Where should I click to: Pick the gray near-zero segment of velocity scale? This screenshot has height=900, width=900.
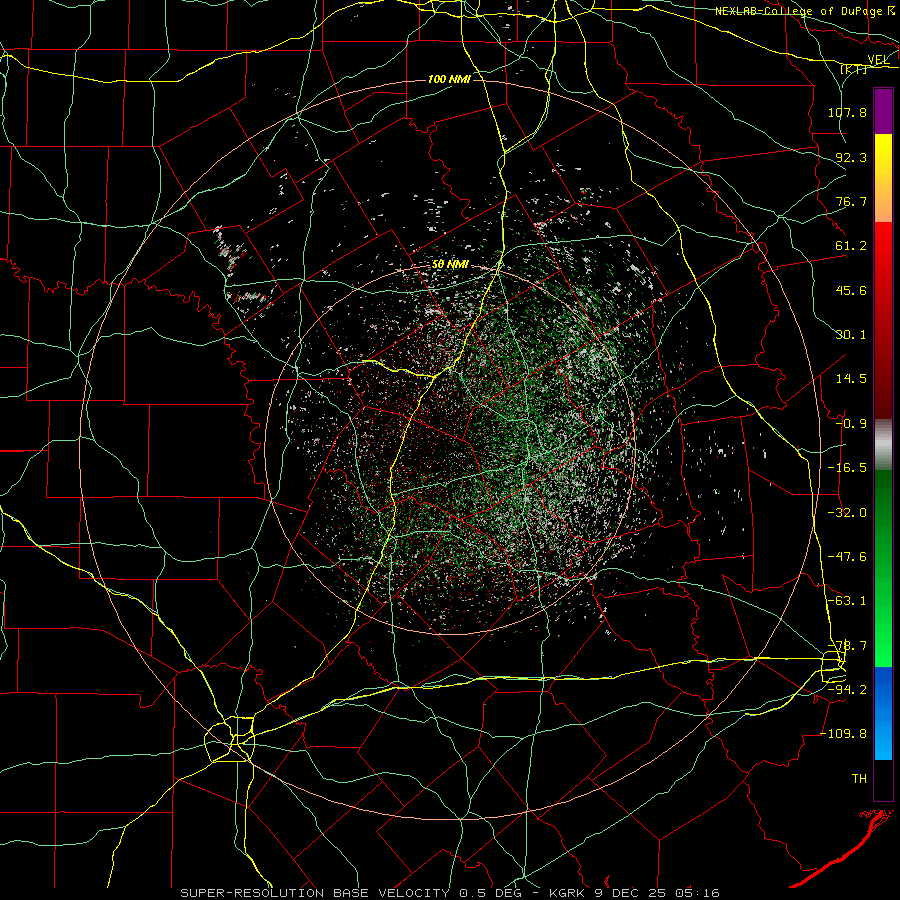pyautogui.click(x=883, y=444)
